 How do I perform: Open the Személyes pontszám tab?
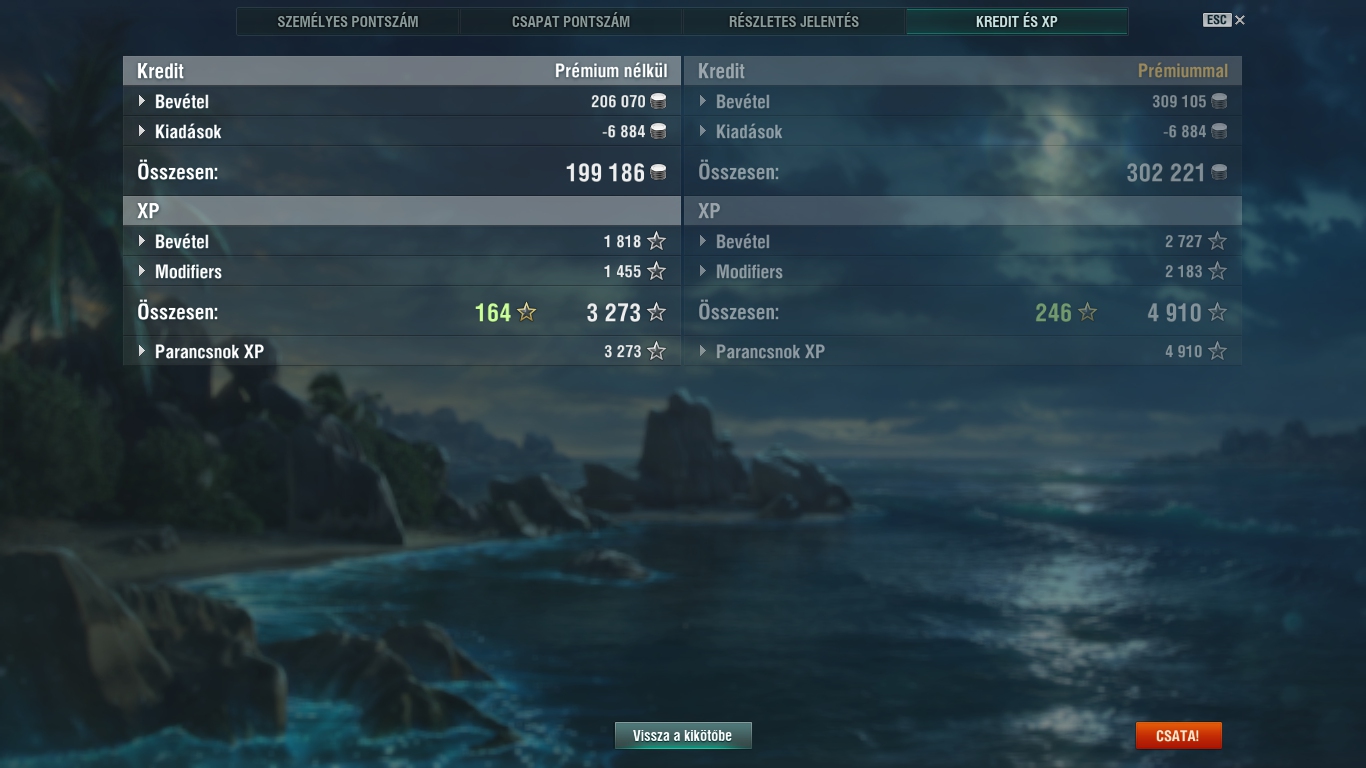pyautogui.click(x=348, y=21)
